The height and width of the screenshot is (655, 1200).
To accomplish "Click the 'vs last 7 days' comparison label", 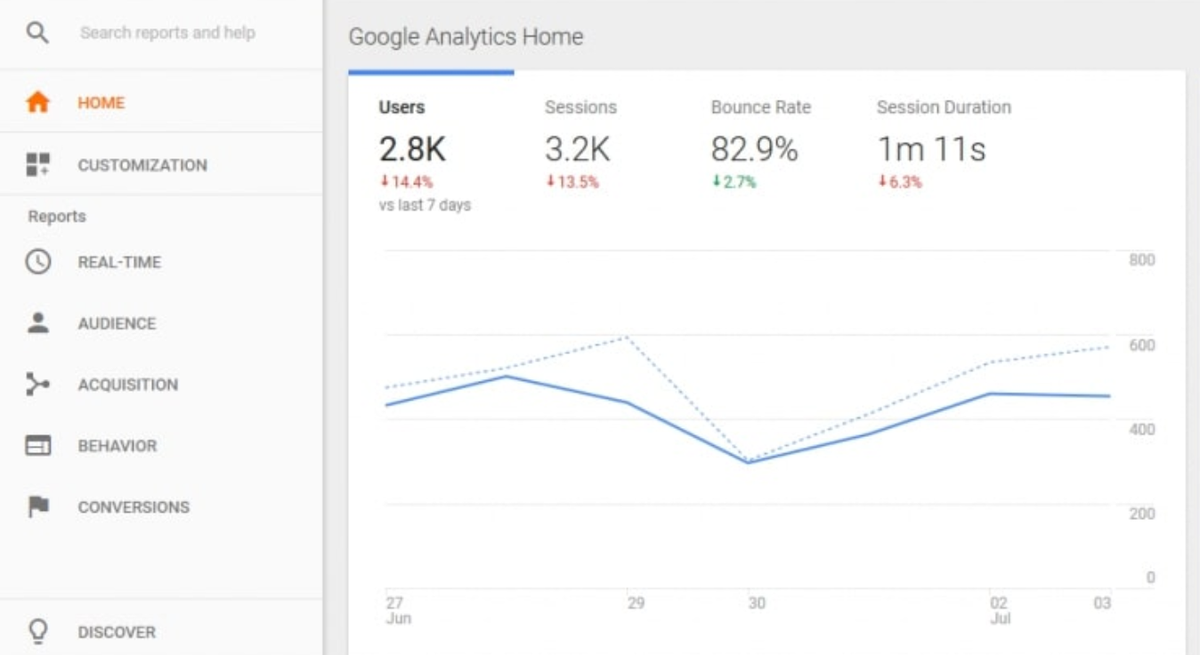I will pos(425,205).
